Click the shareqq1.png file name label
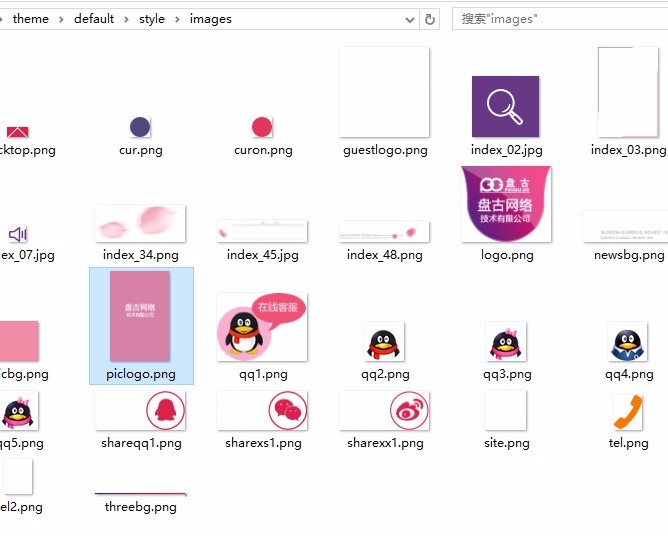Screen dimensions: 668x536 (141, 443)
